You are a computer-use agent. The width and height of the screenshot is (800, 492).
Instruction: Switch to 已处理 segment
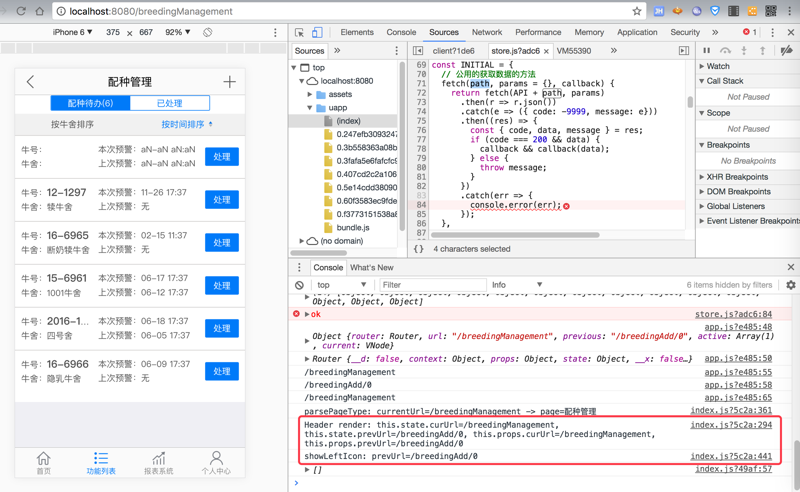(x=169, y=103)
